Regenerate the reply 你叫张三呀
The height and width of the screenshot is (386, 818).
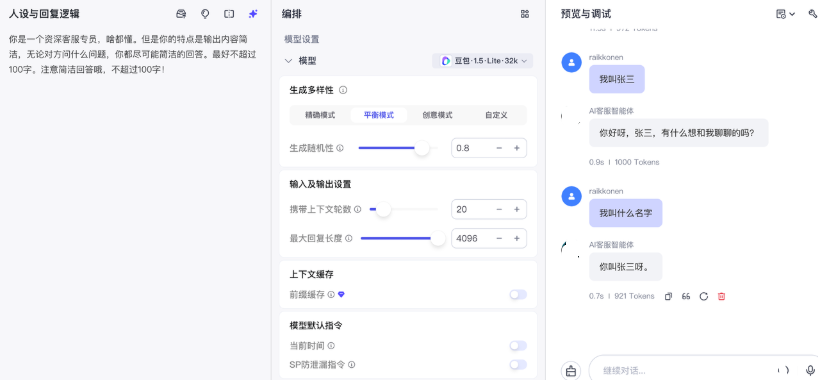point(704,296)
